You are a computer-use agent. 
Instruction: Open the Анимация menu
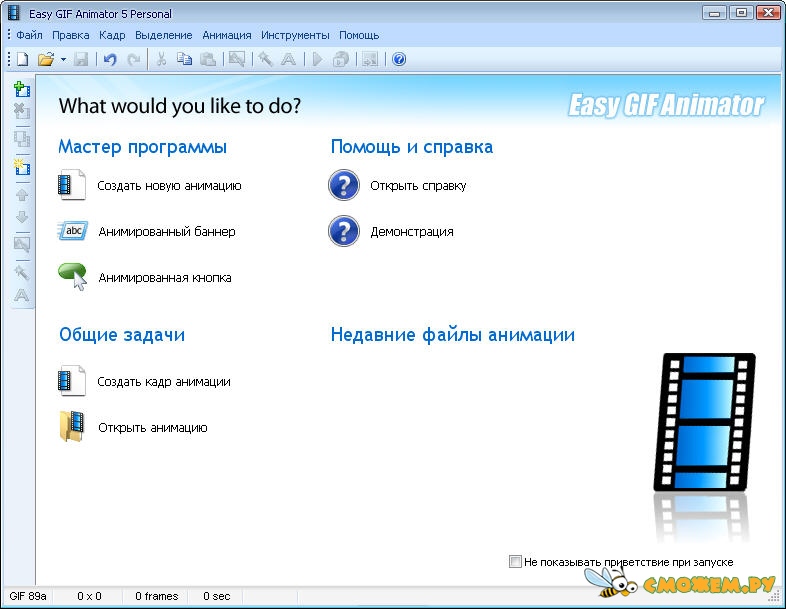227,36
